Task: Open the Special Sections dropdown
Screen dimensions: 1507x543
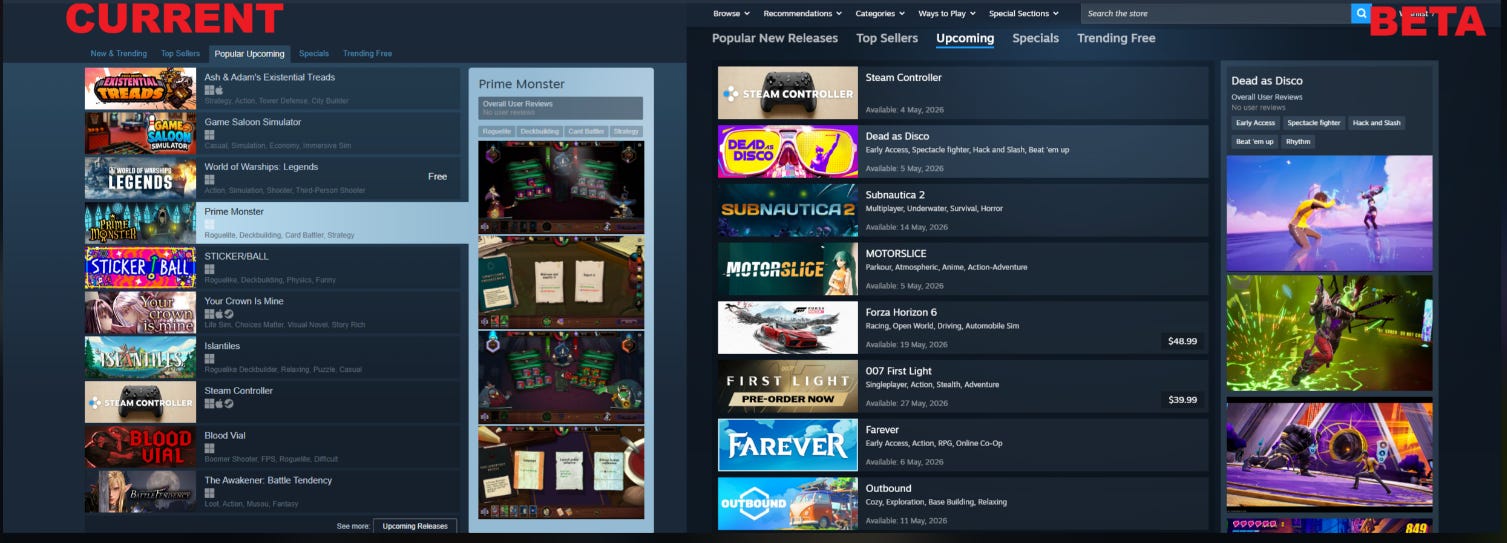Action: click(1024, 14)
